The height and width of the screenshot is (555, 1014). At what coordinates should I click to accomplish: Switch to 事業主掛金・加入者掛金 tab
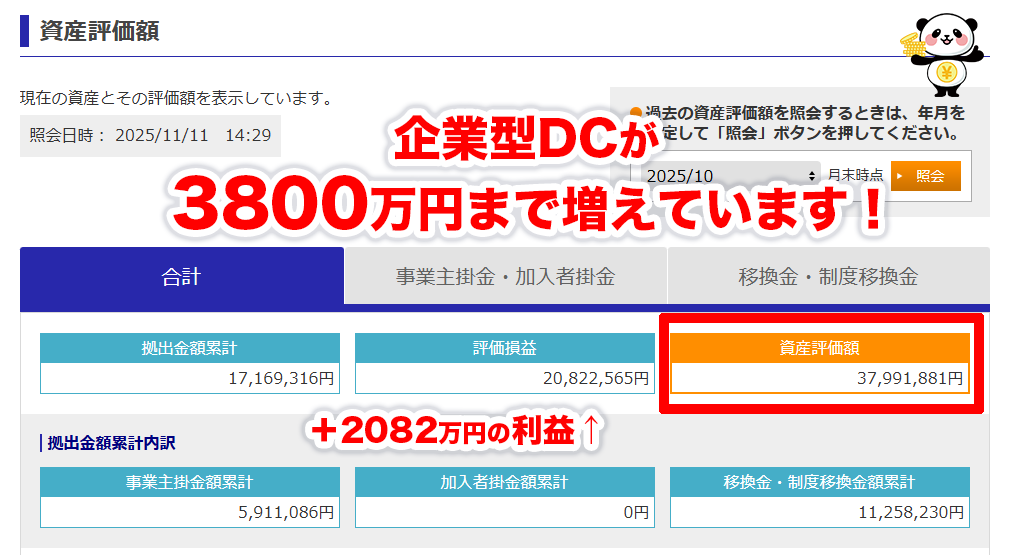506,276
